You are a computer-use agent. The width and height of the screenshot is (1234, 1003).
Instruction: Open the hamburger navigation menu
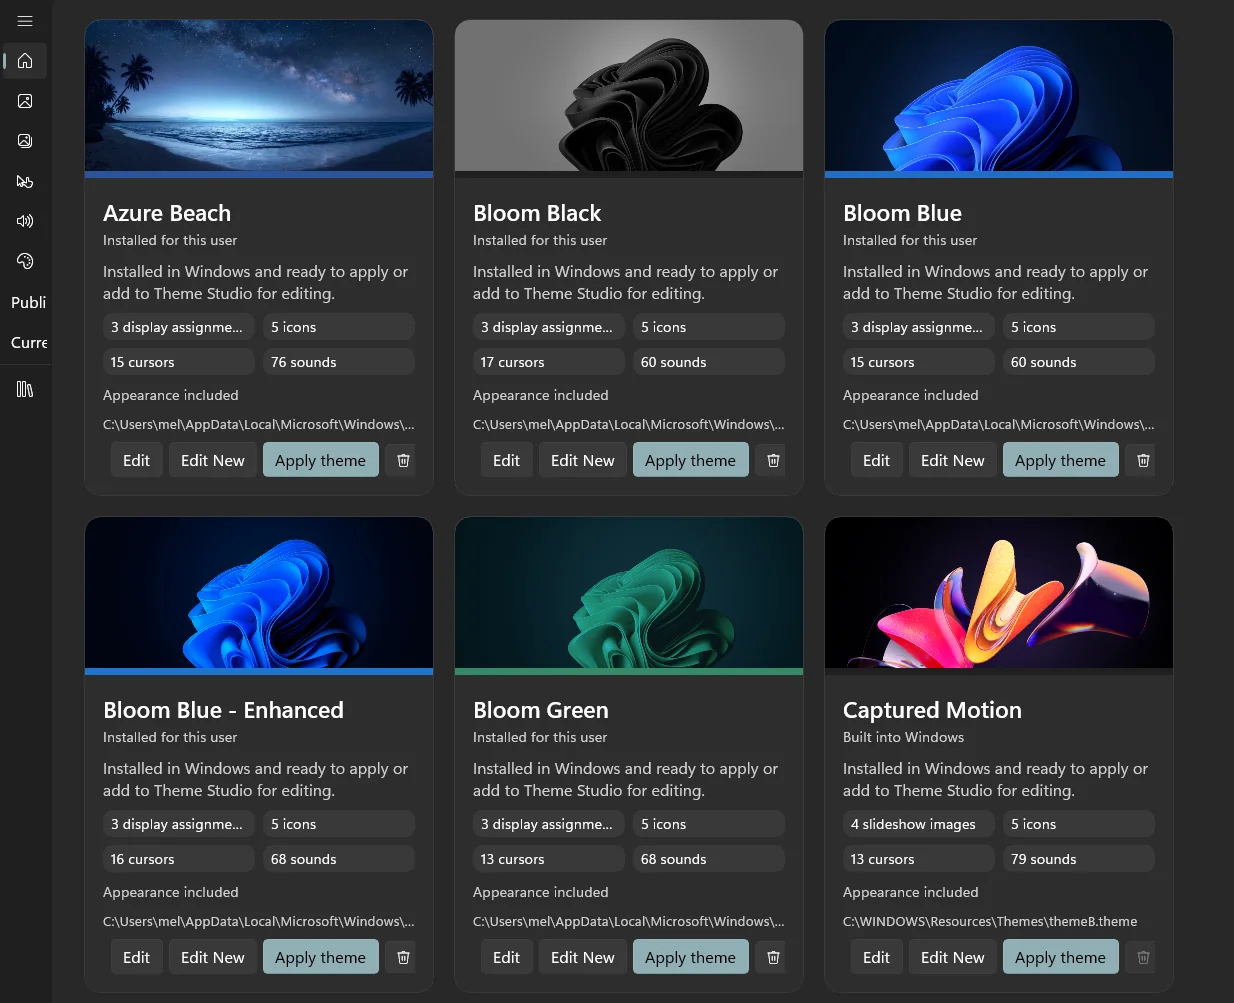pos(25,20)
